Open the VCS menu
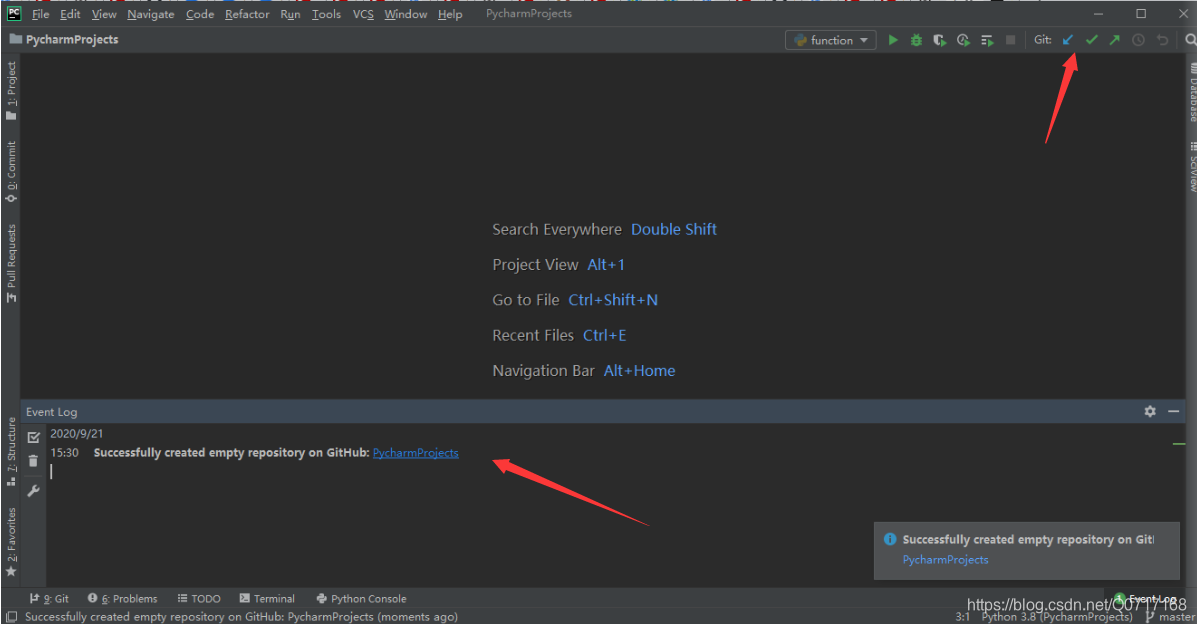Image resolution: width=1197 pixels, height=624 pixels. (363, 14)
